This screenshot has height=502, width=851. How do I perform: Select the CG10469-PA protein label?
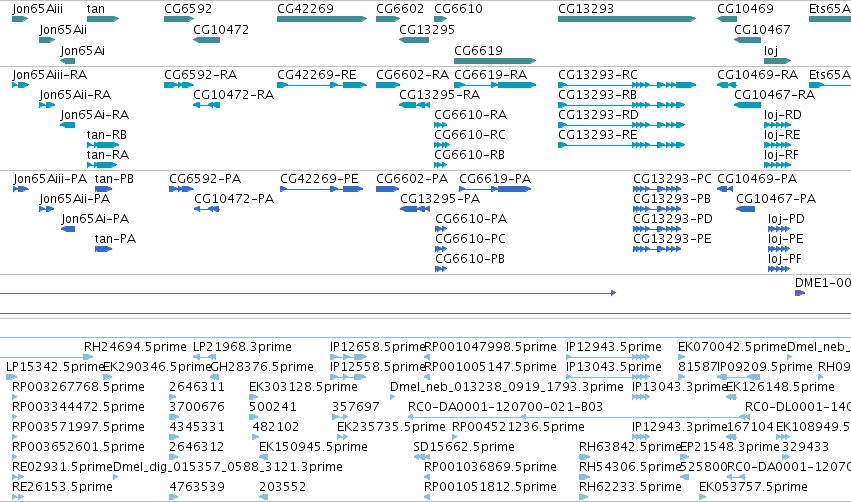(x=757, y=179)
